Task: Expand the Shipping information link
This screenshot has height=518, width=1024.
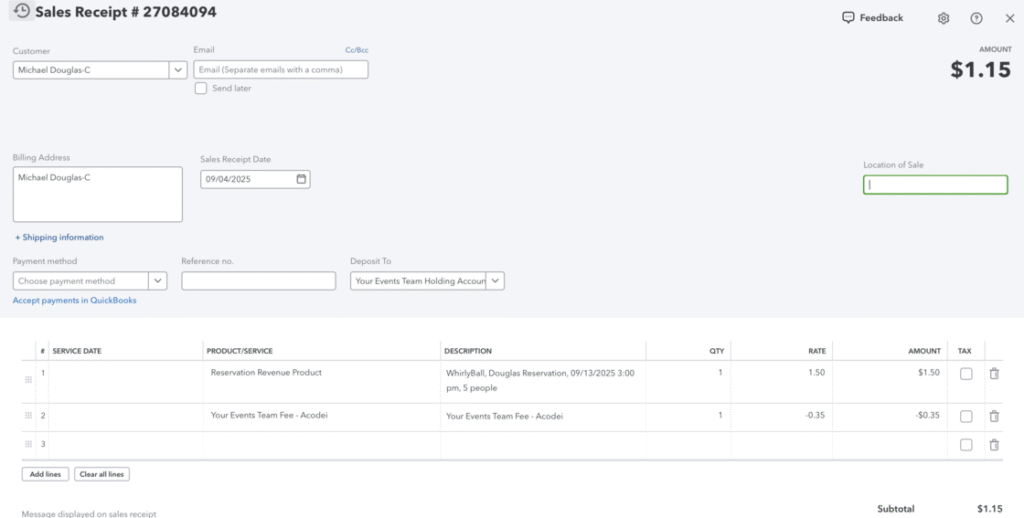Action: point(59,237)
